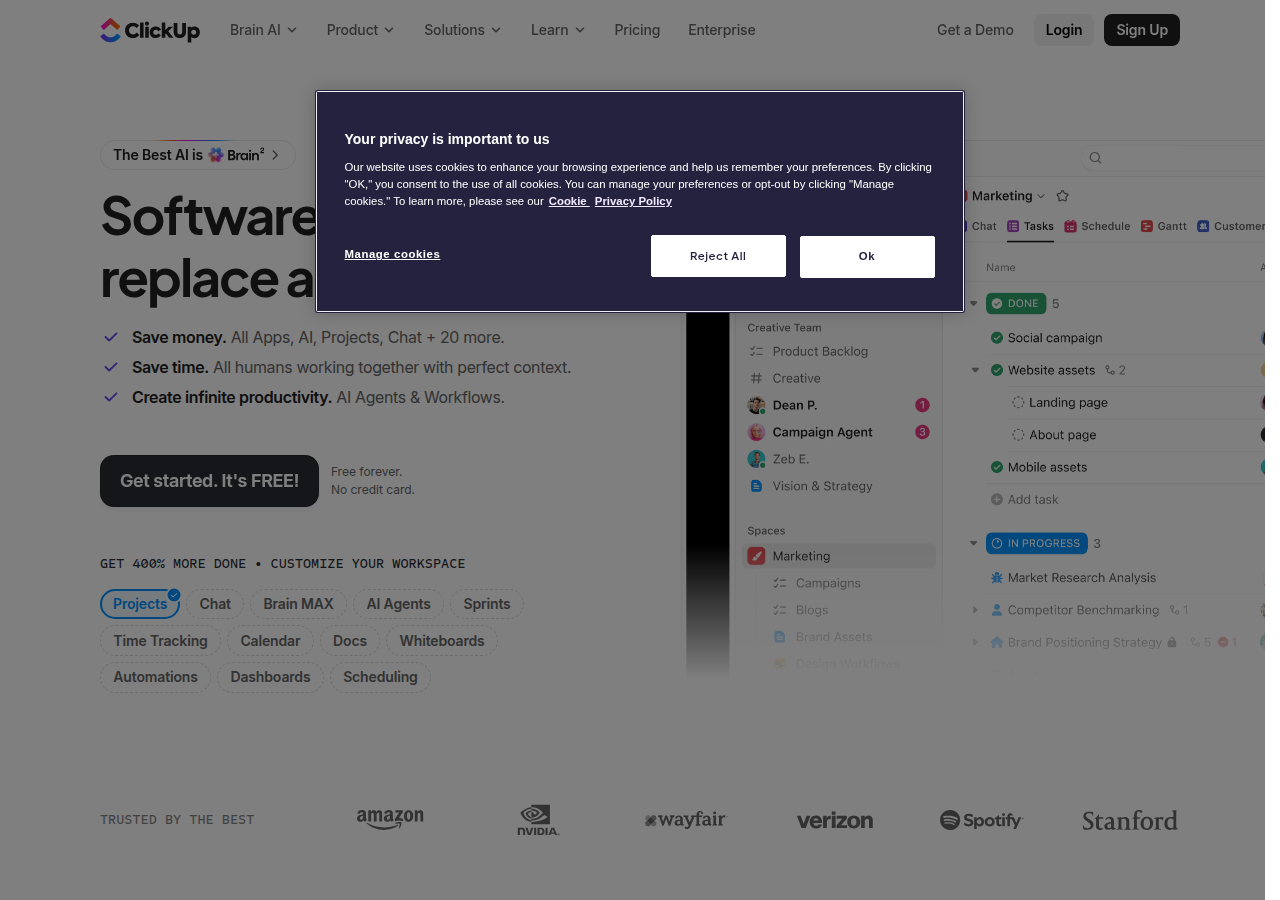Expand Competitor Benchmarking task
Image resolution: width=1280 pixels, height=900 pixels.
pos(975,610)
